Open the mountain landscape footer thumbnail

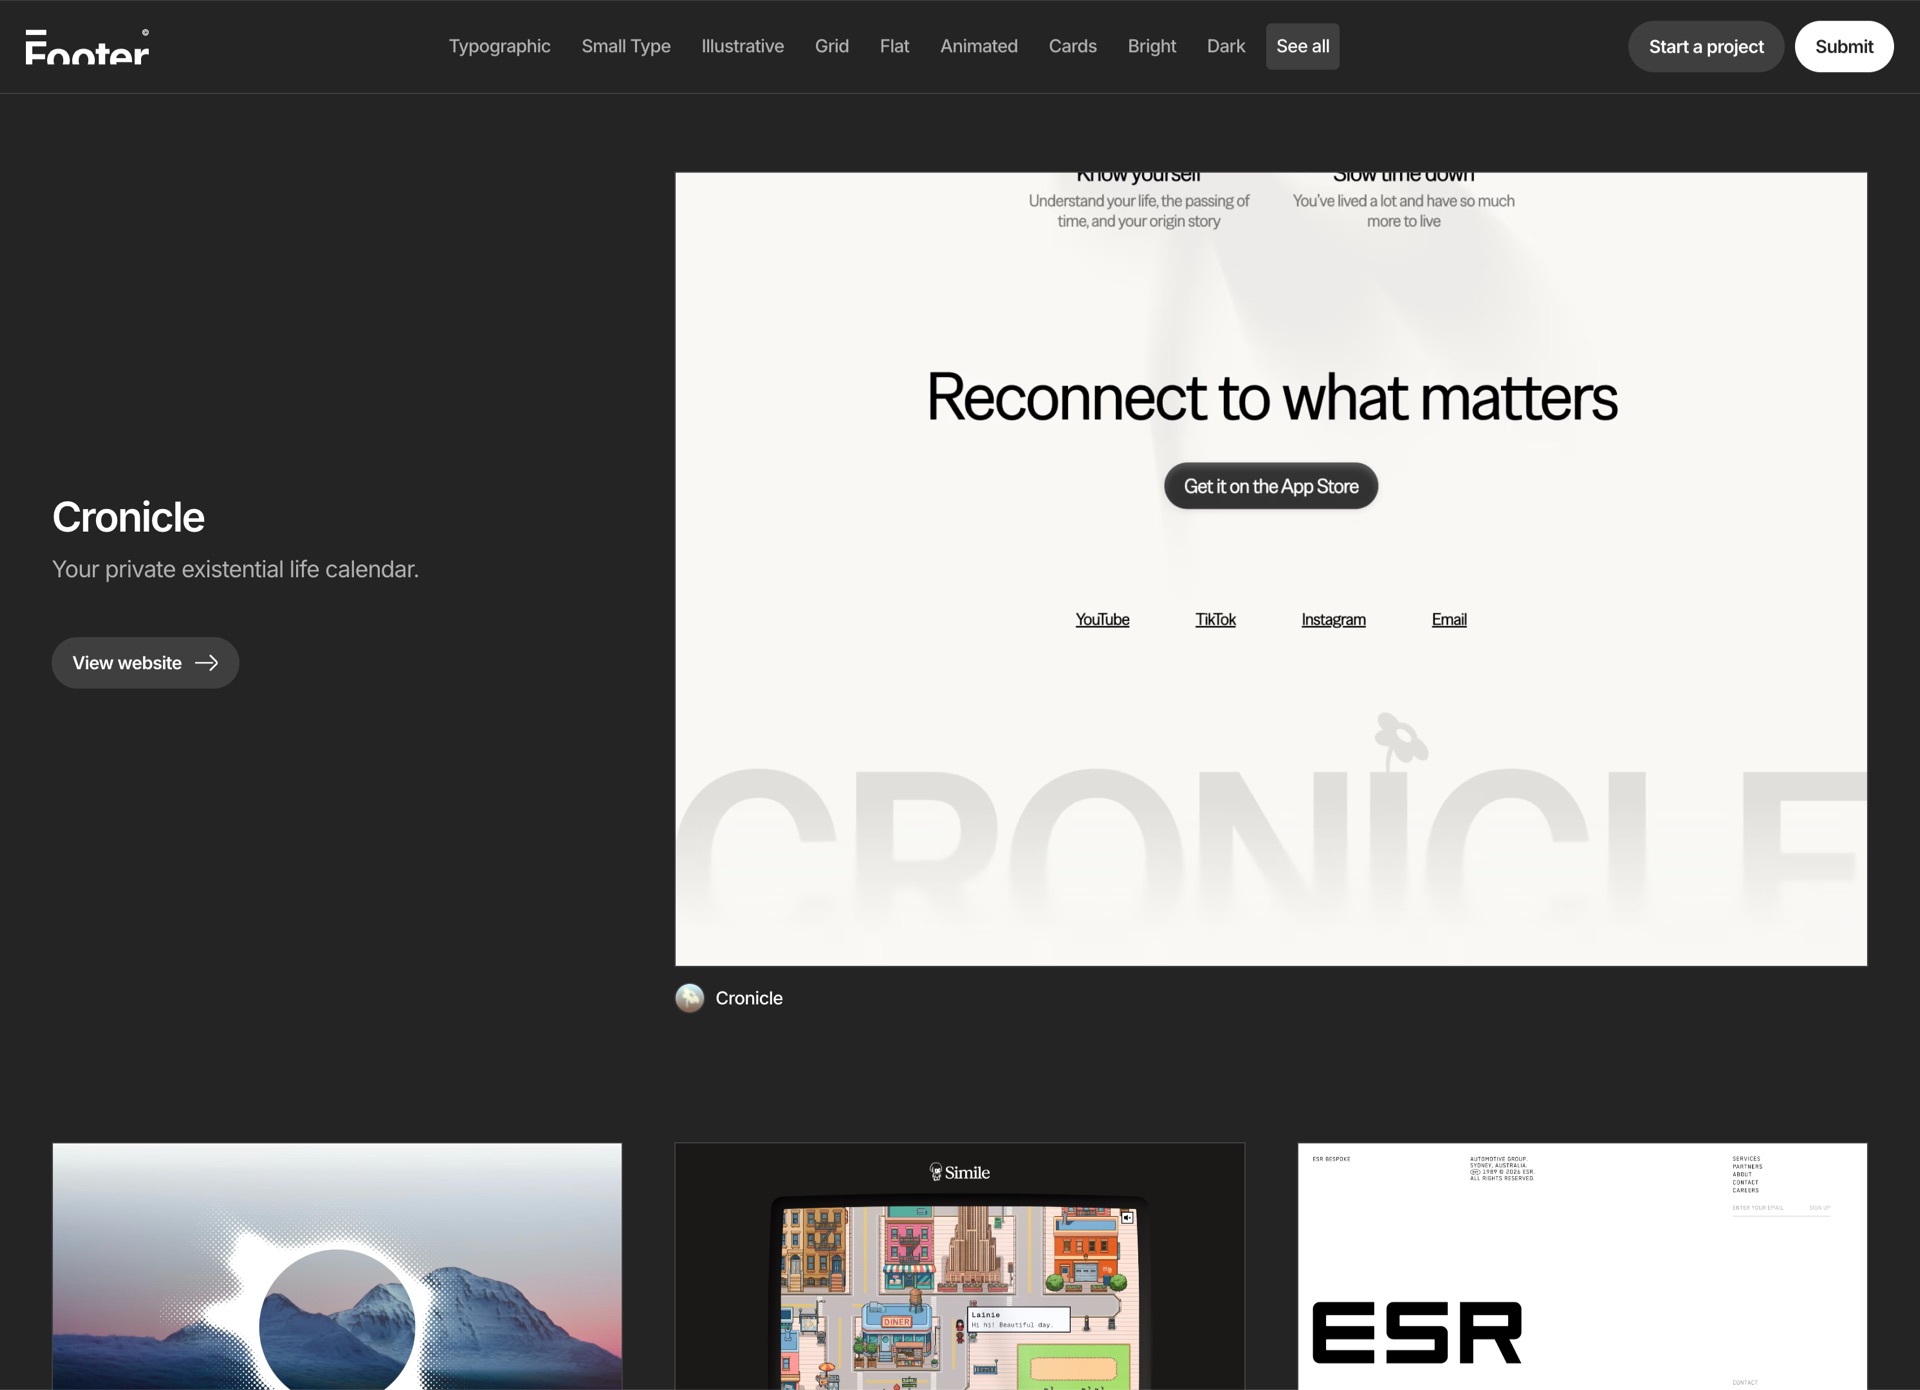(x=337, y=1266)
